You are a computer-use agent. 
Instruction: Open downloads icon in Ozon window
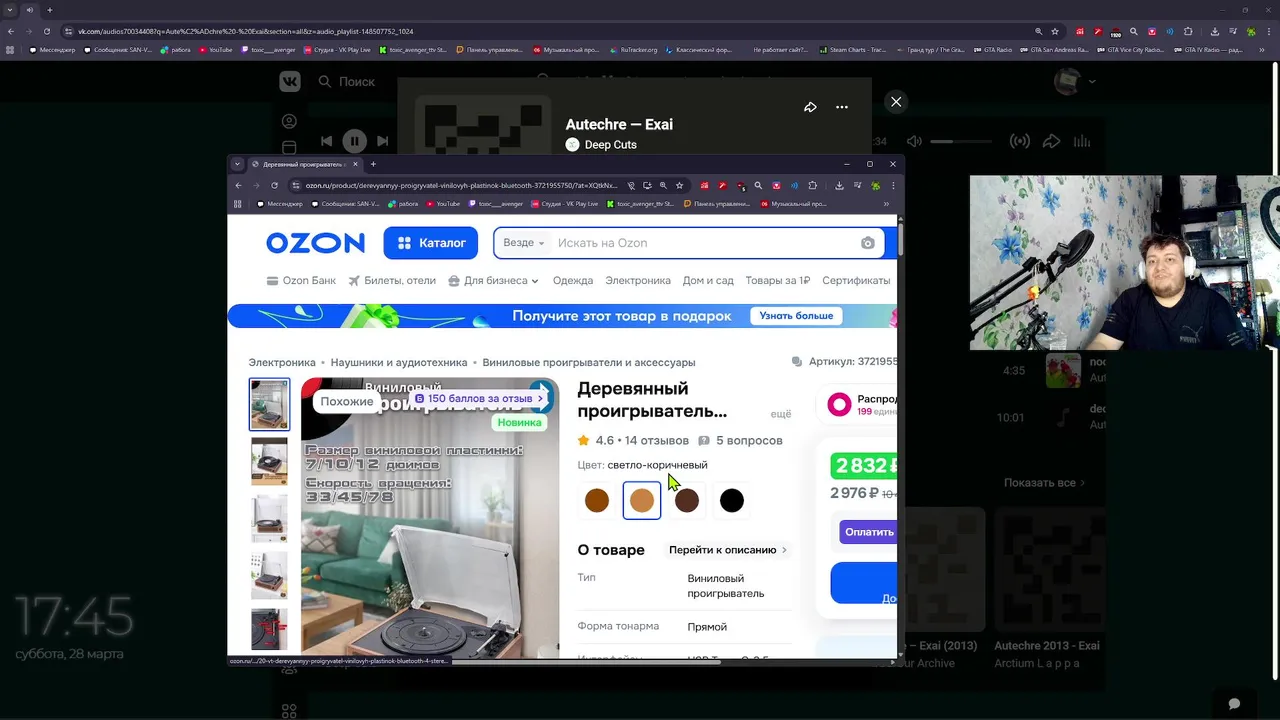pyautogui.click(x=839, y=185)
